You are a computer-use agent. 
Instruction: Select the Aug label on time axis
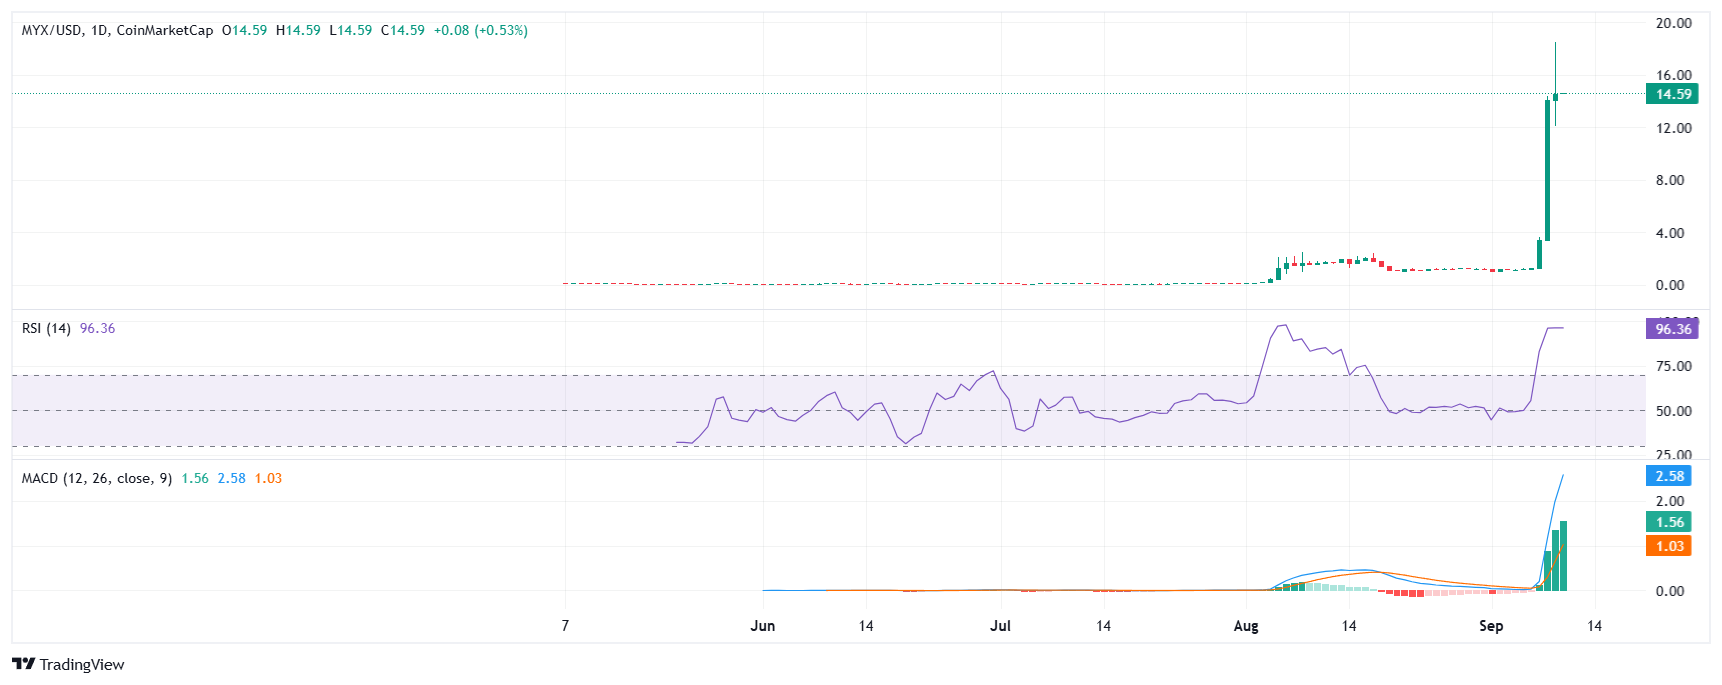pos(1246,626)
